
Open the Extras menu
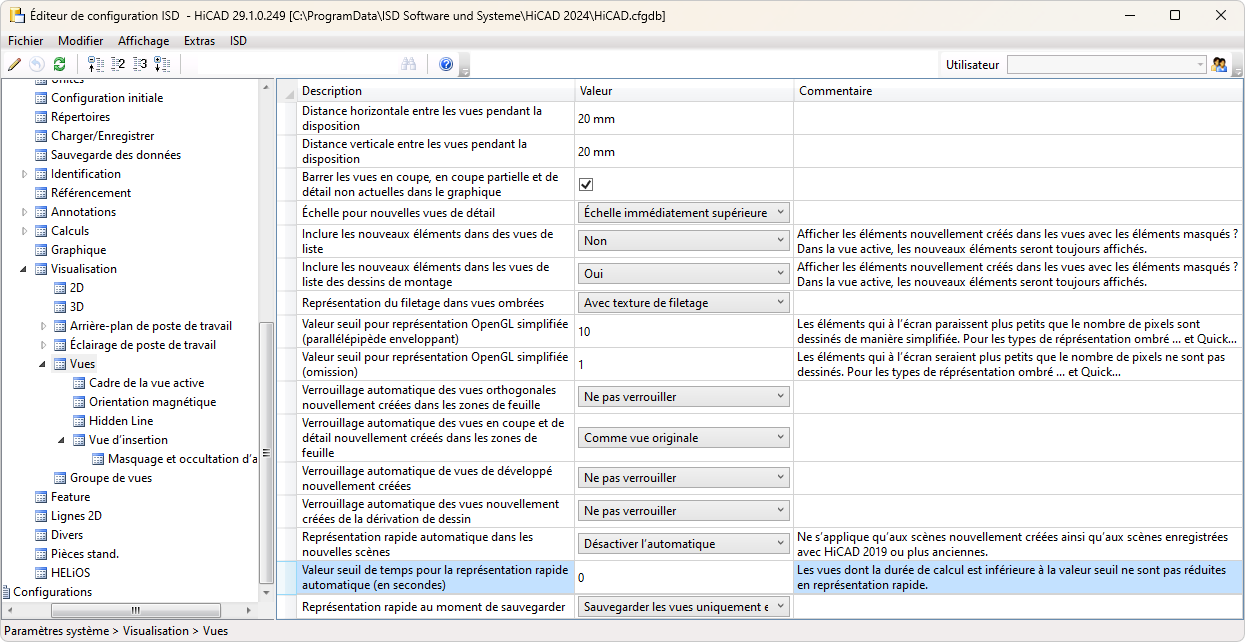(x=199, y=41)
